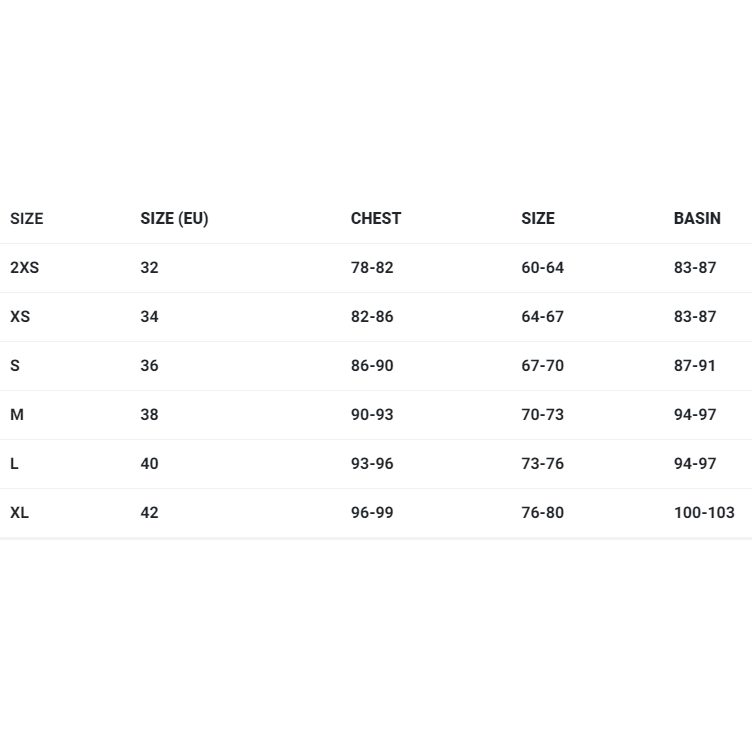Image resolution: width=752 pixels, height=752 pixels.
Task: Click the BASIN column header
Action: pos(696,218)
